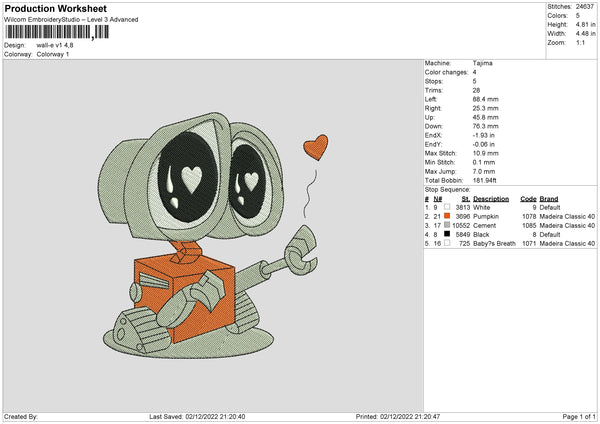Click the Width value 4.48 in

pyautogui.click(x=585, y=34)
